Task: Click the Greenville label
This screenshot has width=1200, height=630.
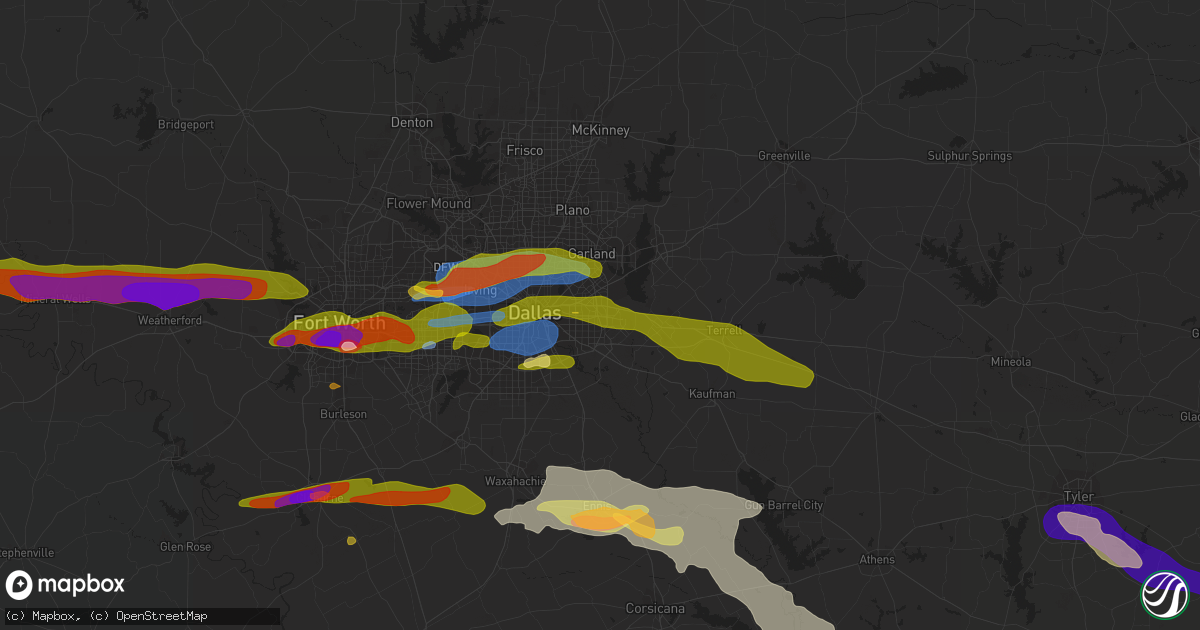Action: tap(784, 156)
